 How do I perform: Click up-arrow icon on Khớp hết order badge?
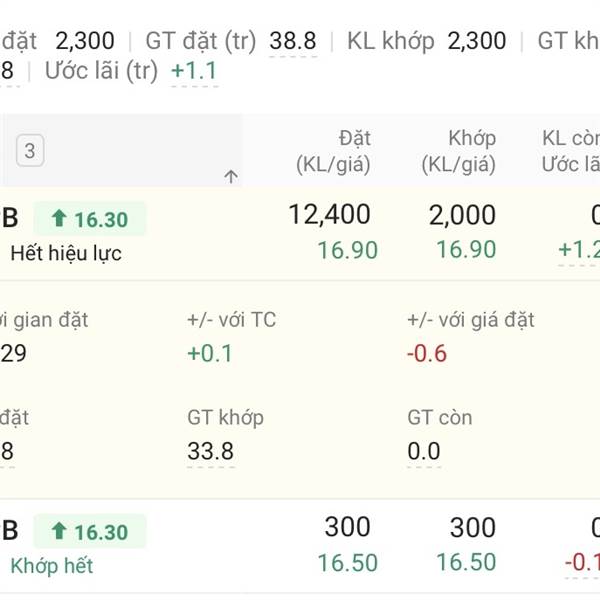tap(58, 532)
